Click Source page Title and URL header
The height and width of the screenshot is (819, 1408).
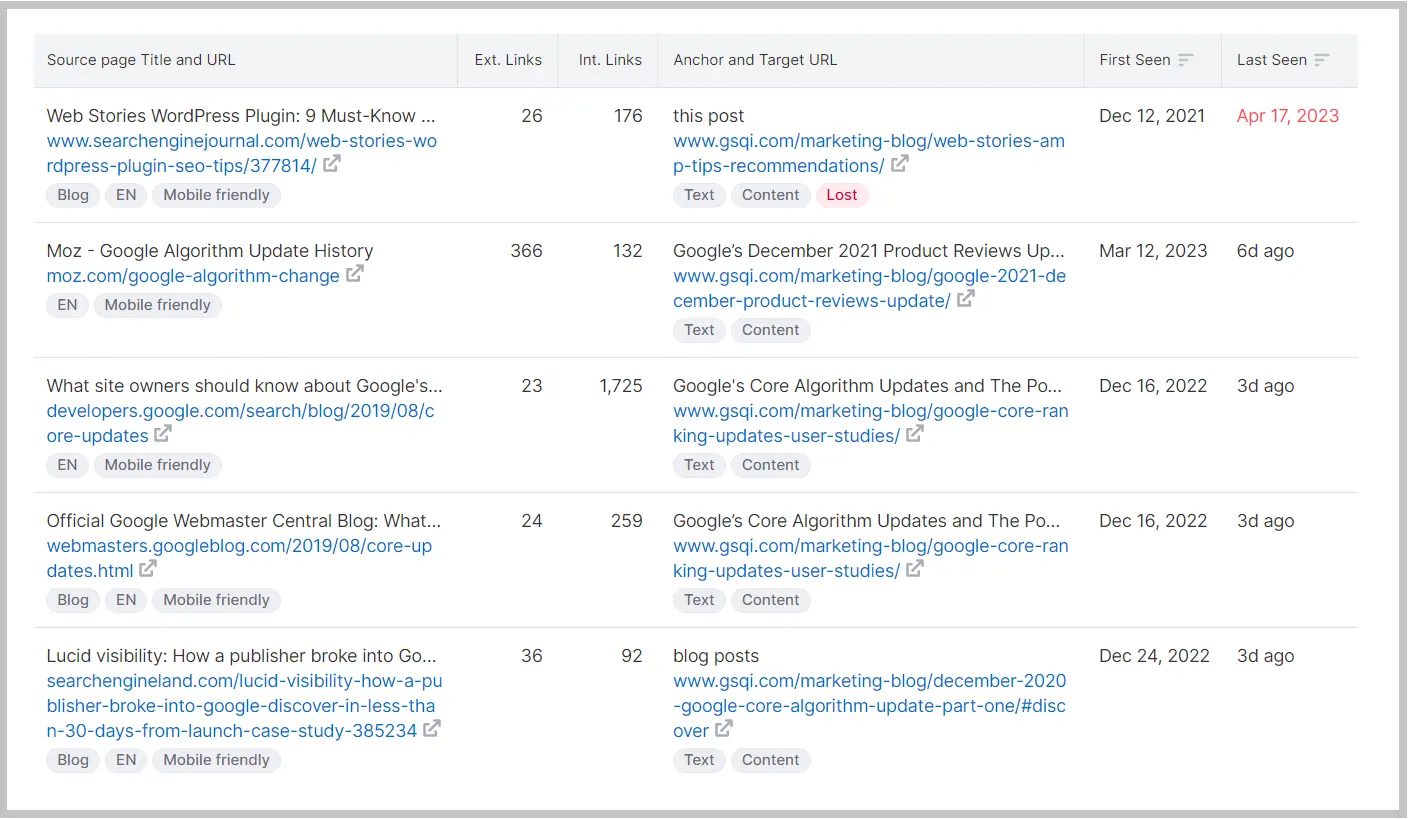141,60
